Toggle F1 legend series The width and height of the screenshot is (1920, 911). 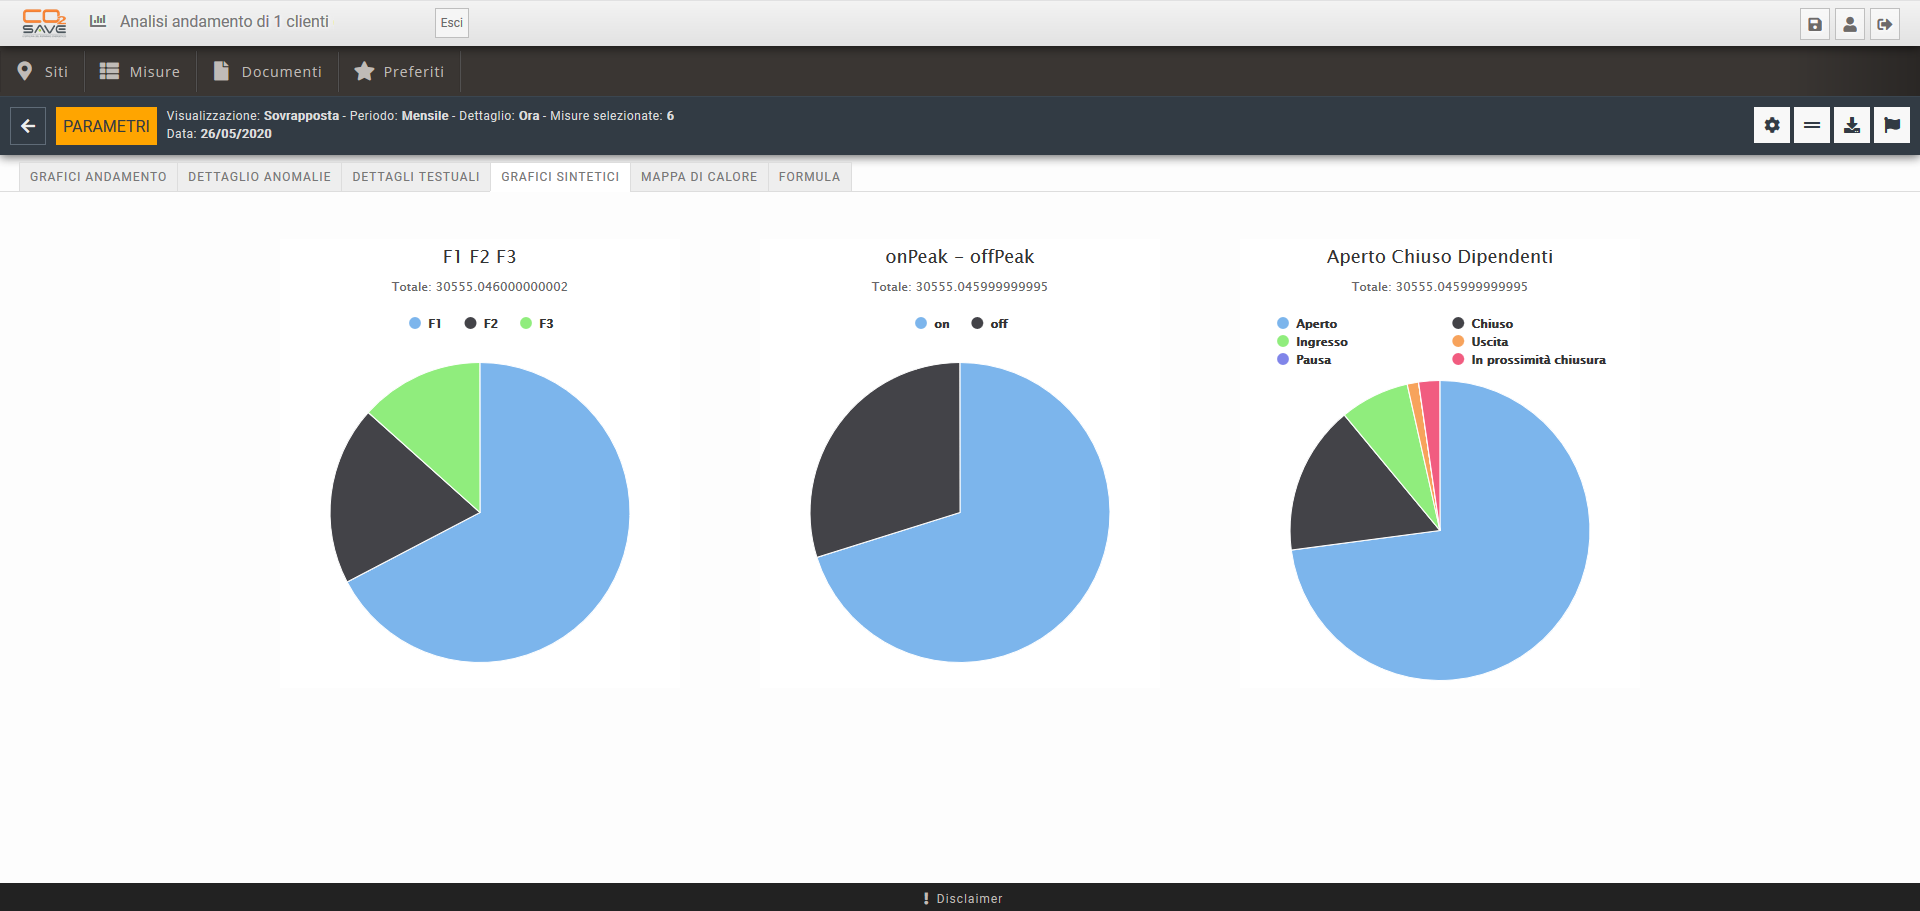(425, 323)
